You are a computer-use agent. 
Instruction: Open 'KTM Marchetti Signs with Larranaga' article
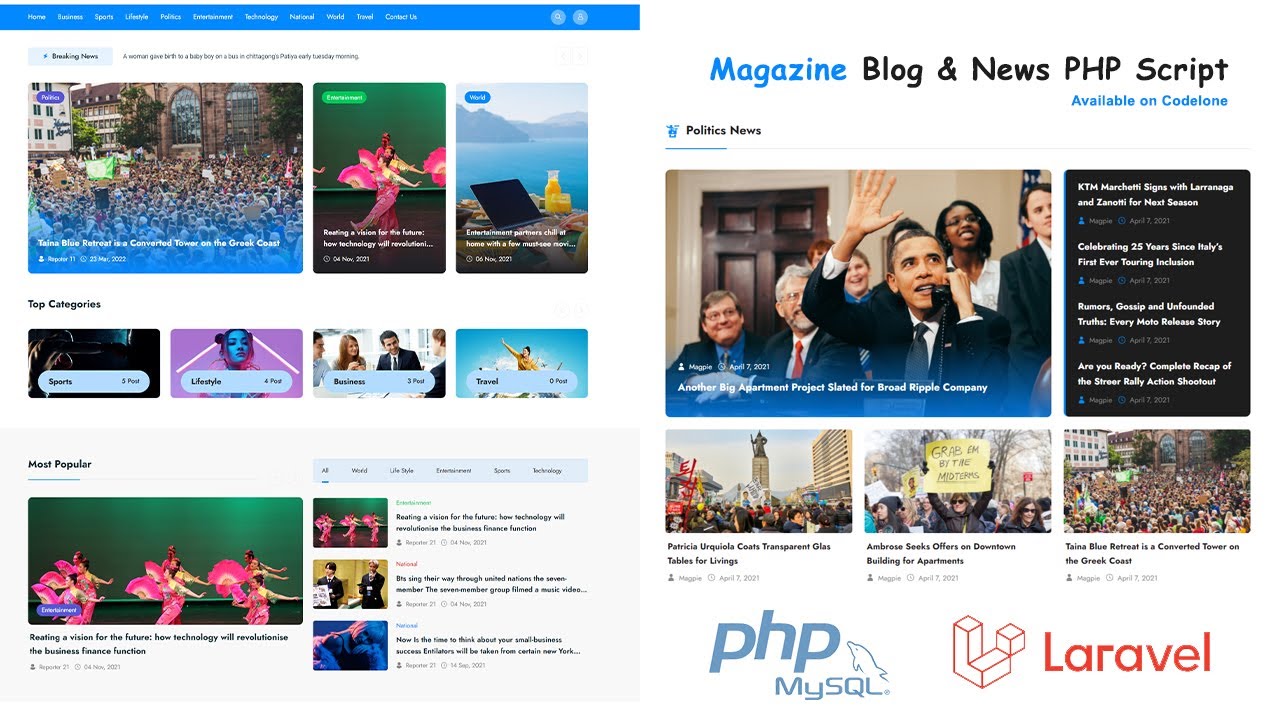coord(1155,194)
